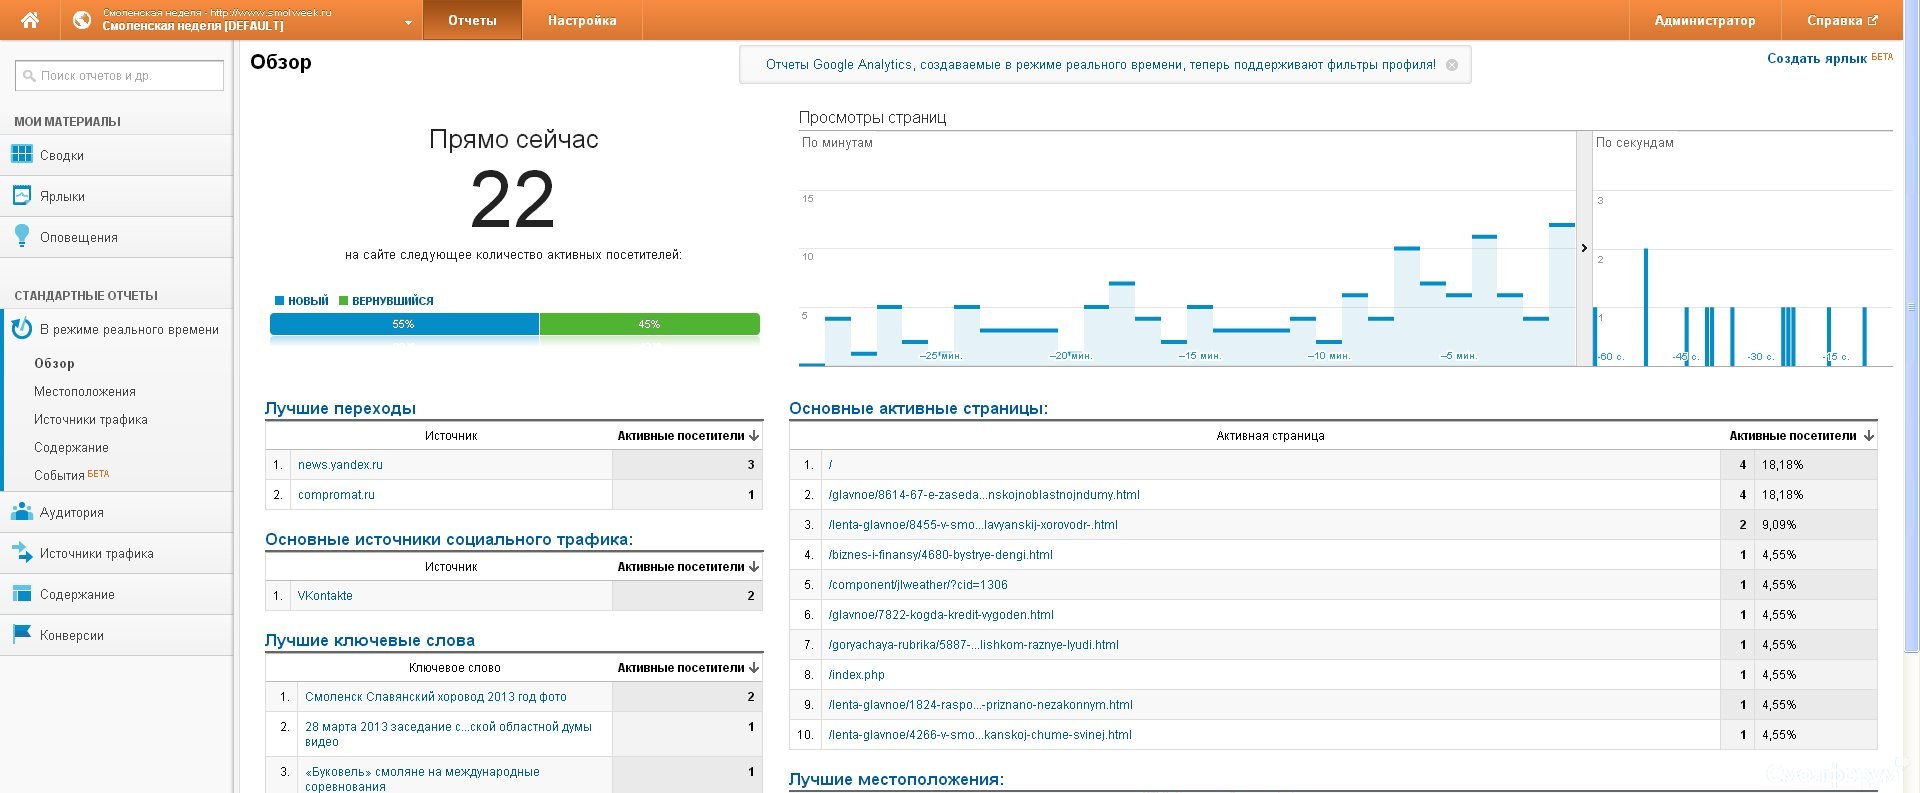1920x793 pixels.
Task: Click the 18,18% value in row 1
Action: [1783, 465]
